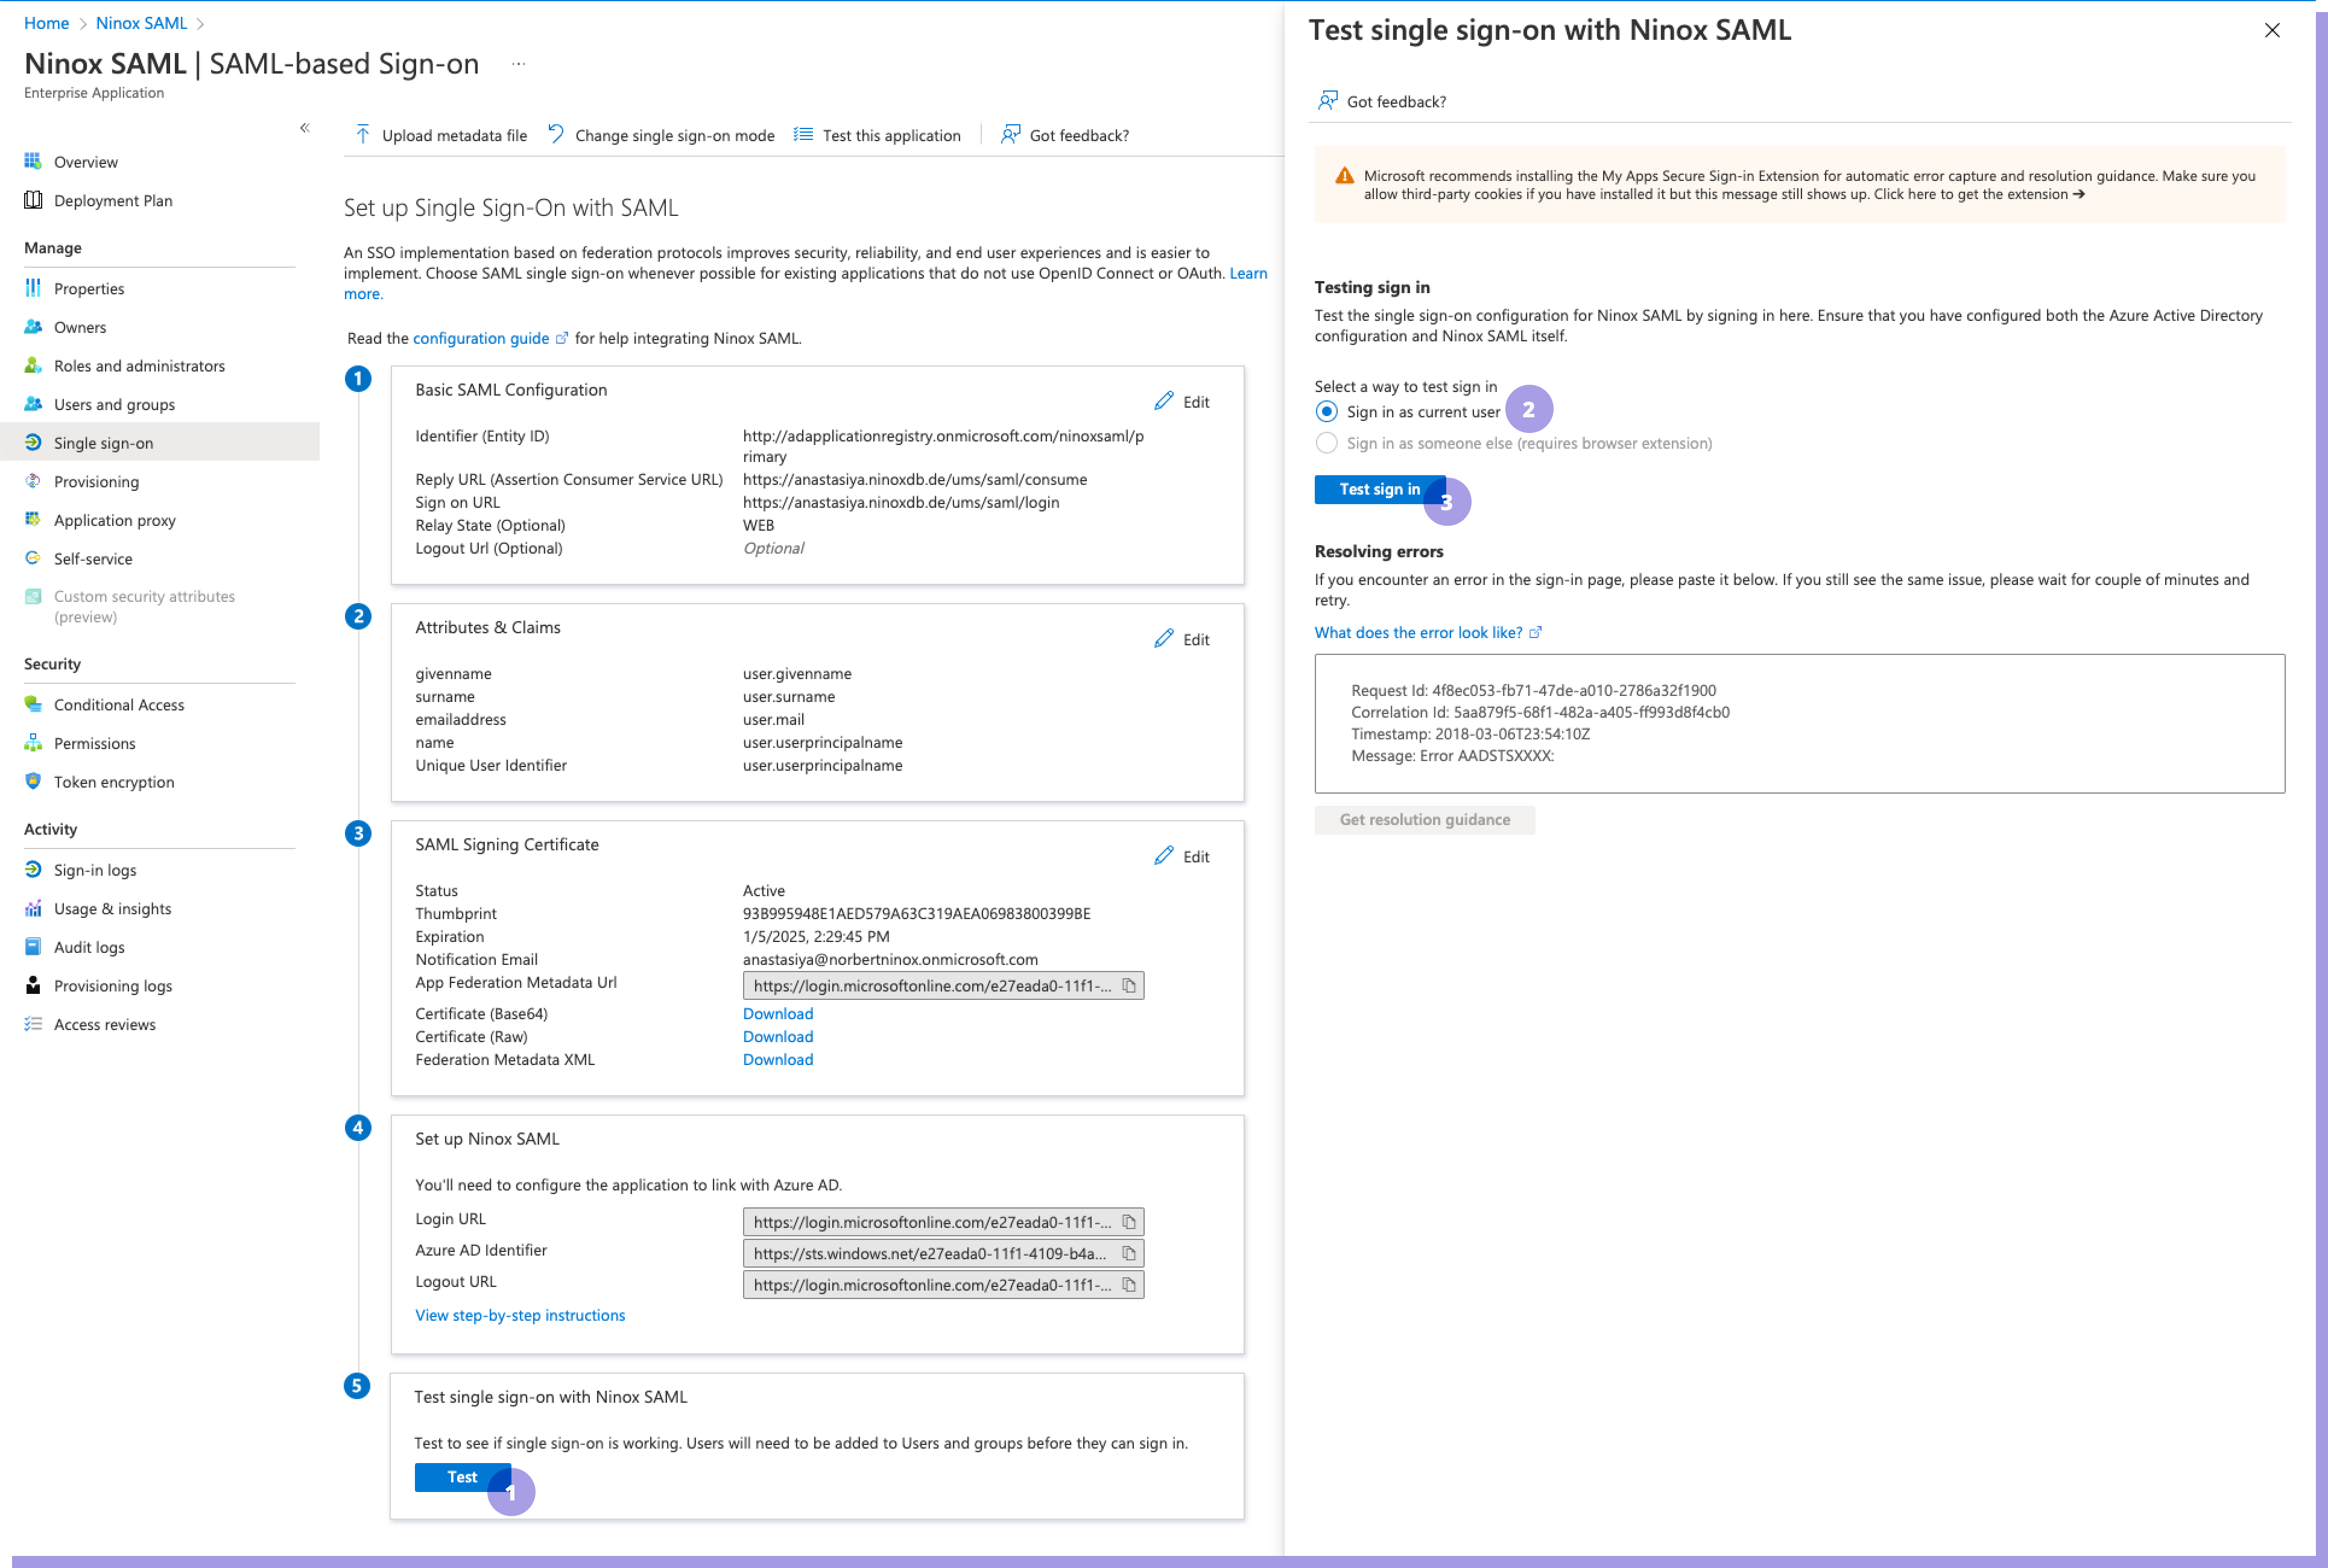Click the Token encryption shield icon

(x=33, y=781)
